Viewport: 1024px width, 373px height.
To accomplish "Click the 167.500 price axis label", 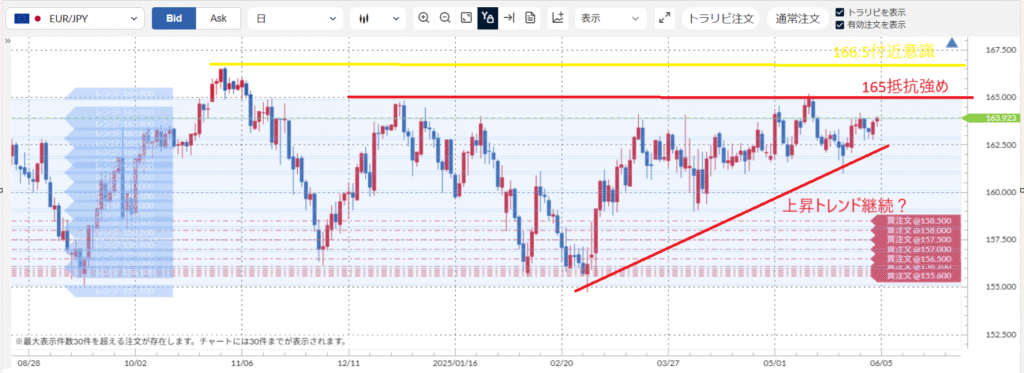I will [1002, 50].
